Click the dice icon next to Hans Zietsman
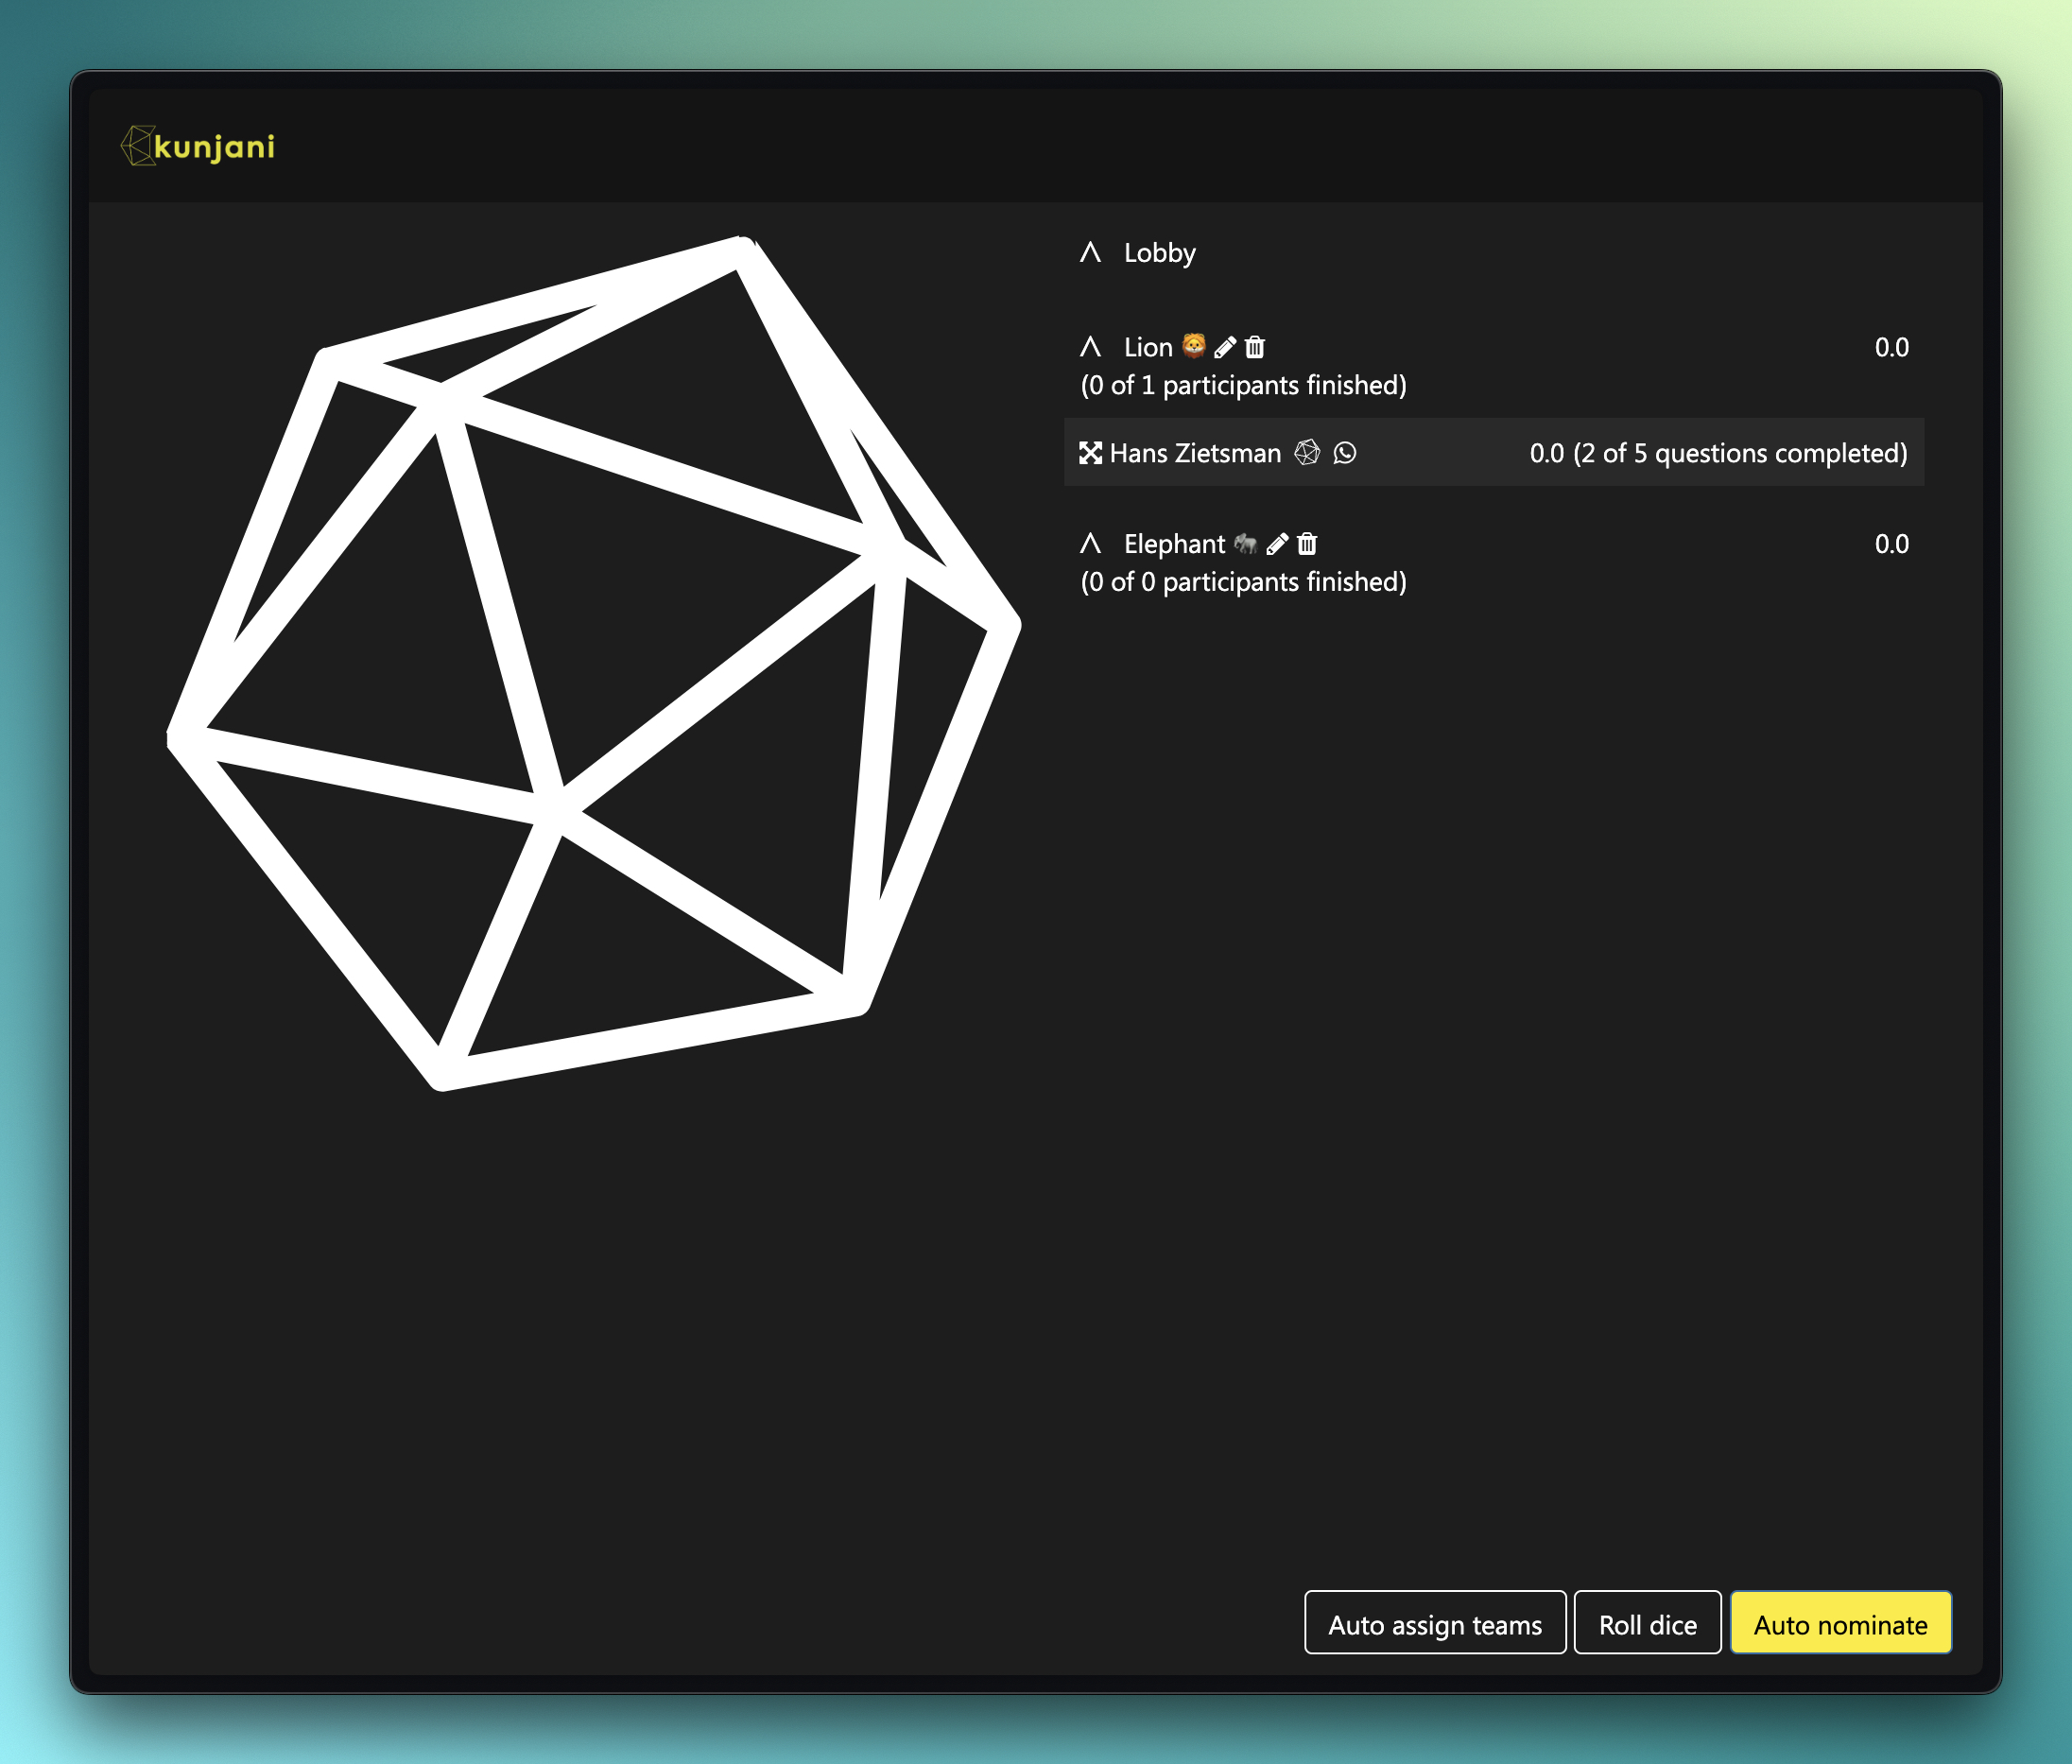The width and height of the screenshot is (2072, 1764). 1307,453
